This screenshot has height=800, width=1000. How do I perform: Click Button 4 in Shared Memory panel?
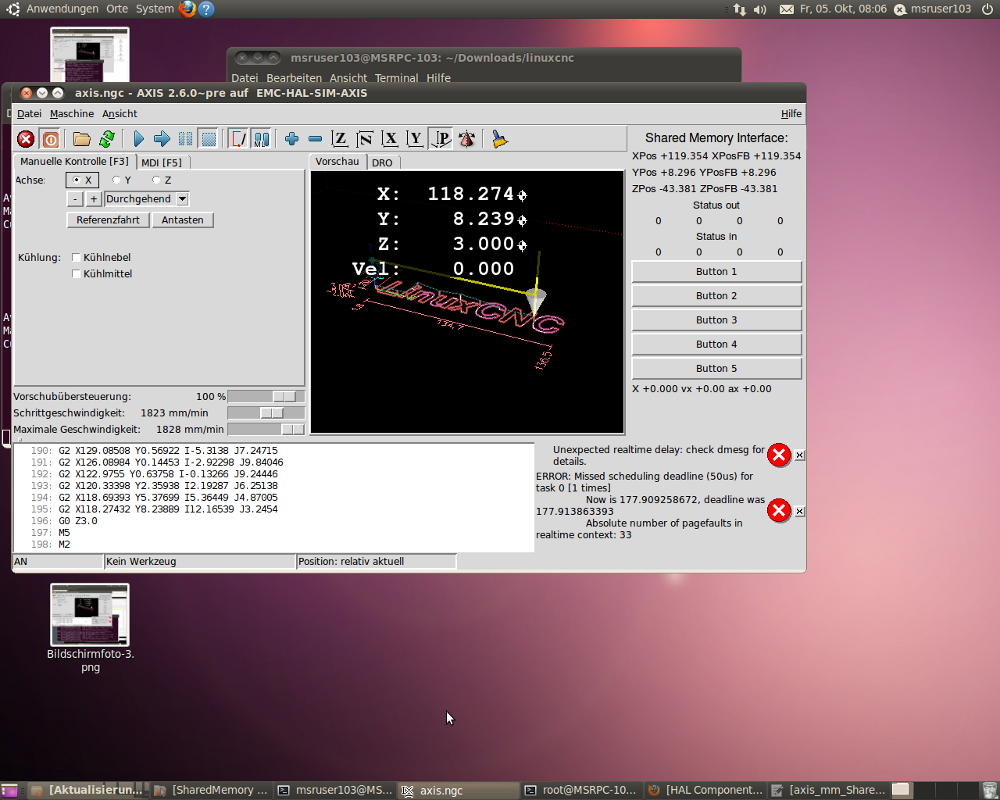click(716, 344)
